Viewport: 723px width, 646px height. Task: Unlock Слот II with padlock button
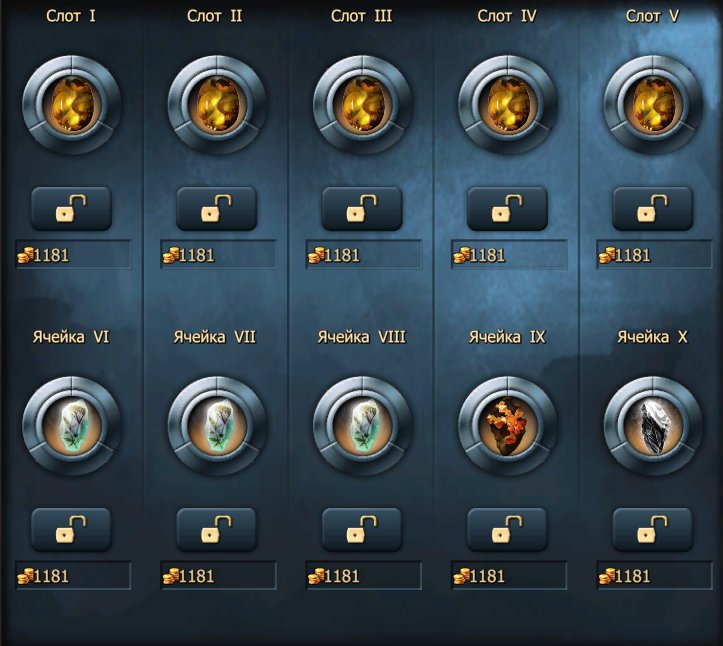click(x=216, y=209)
